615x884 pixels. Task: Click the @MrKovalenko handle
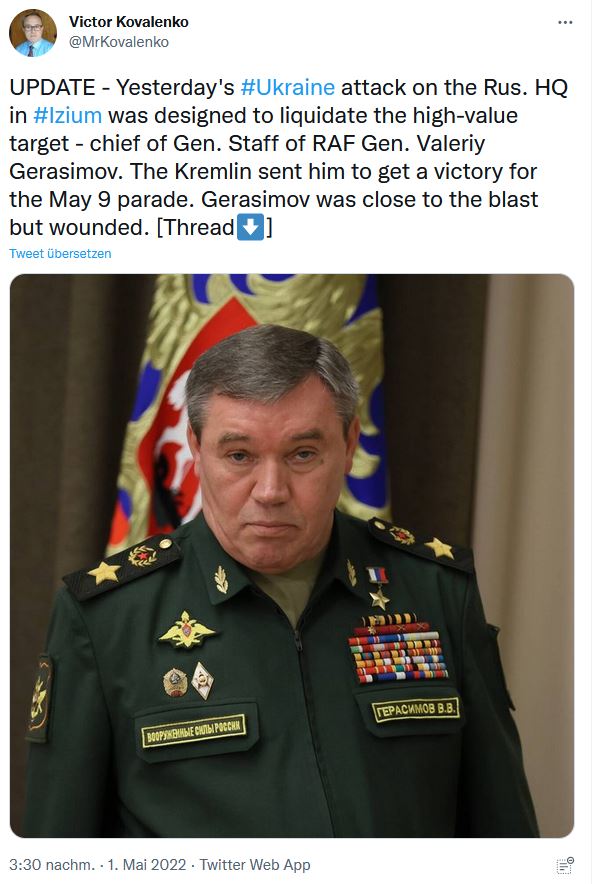tap(119, 42)
